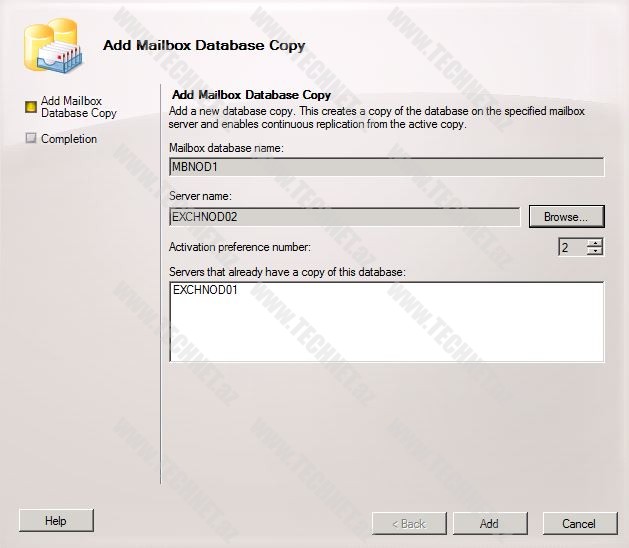Select the Completion step in the sidebar
This screenshot has width=629, height=548.
click(69, 139)
